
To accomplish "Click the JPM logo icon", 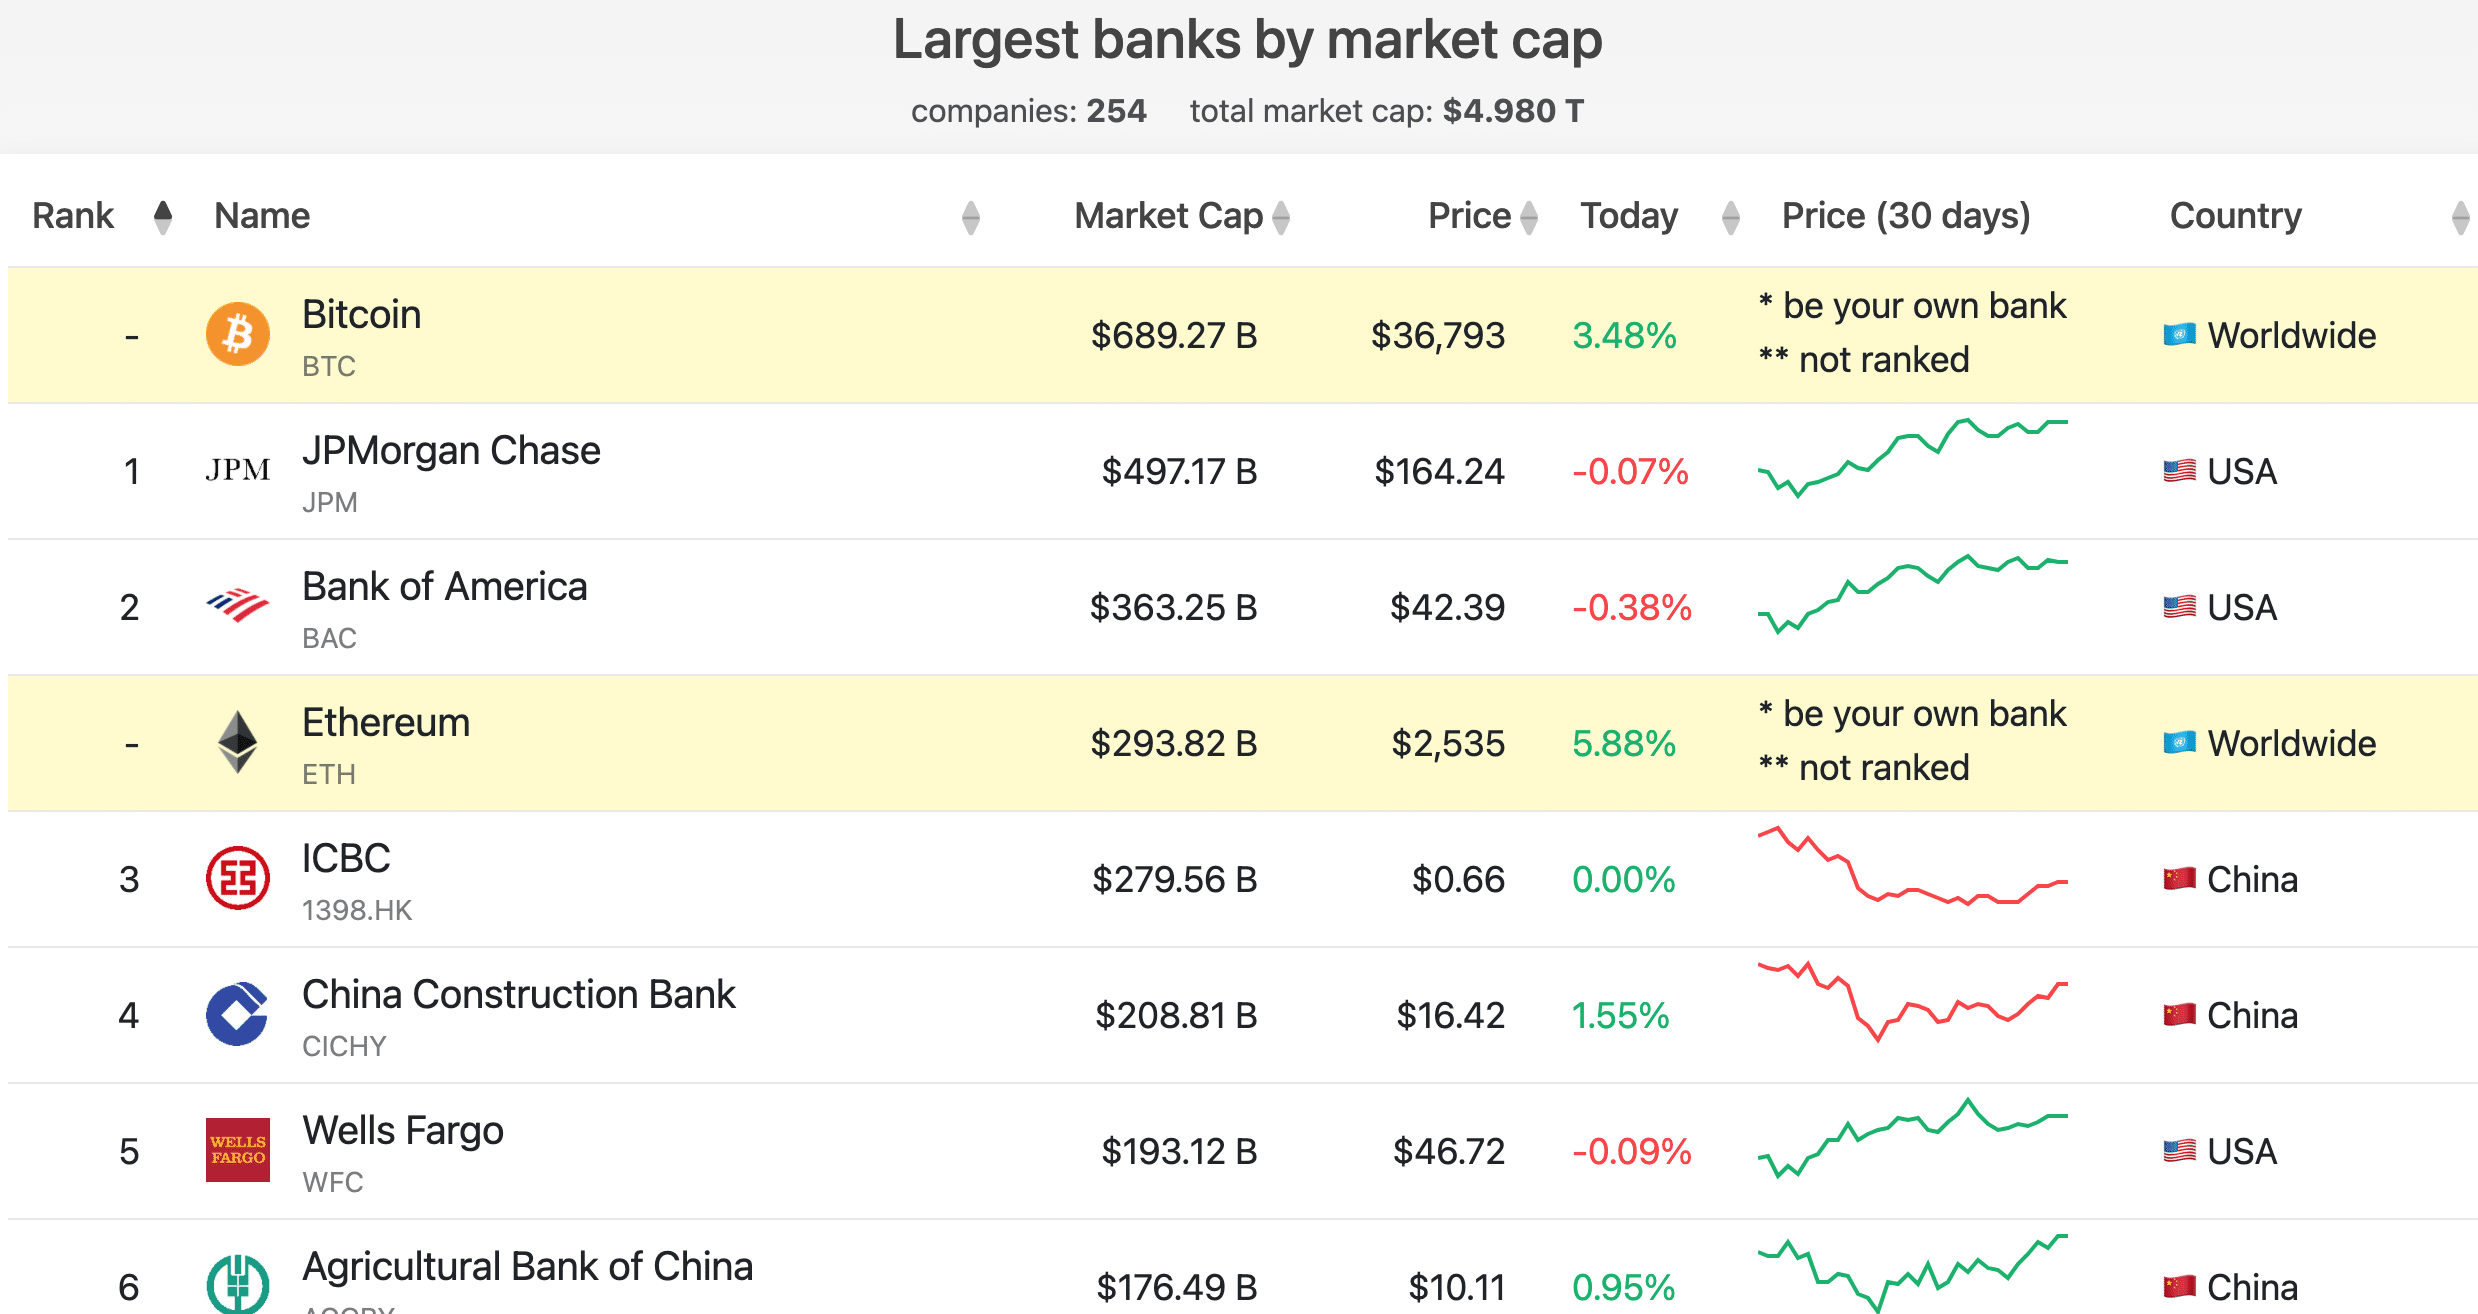I will point(237,470).
